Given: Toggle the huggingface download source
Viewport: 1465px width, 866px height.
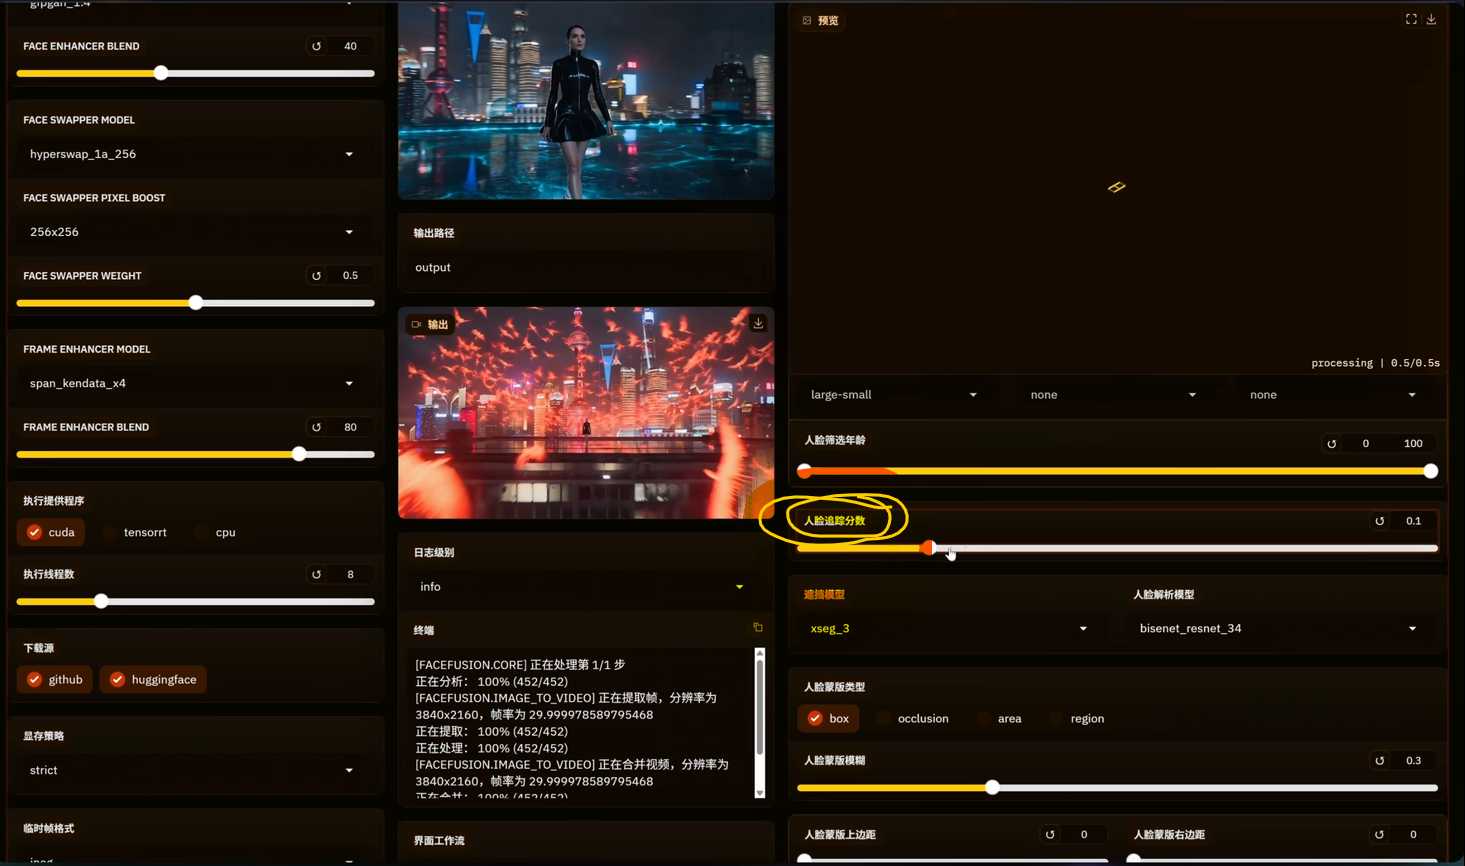Looking at the screenshot, I should pos(153,679).
